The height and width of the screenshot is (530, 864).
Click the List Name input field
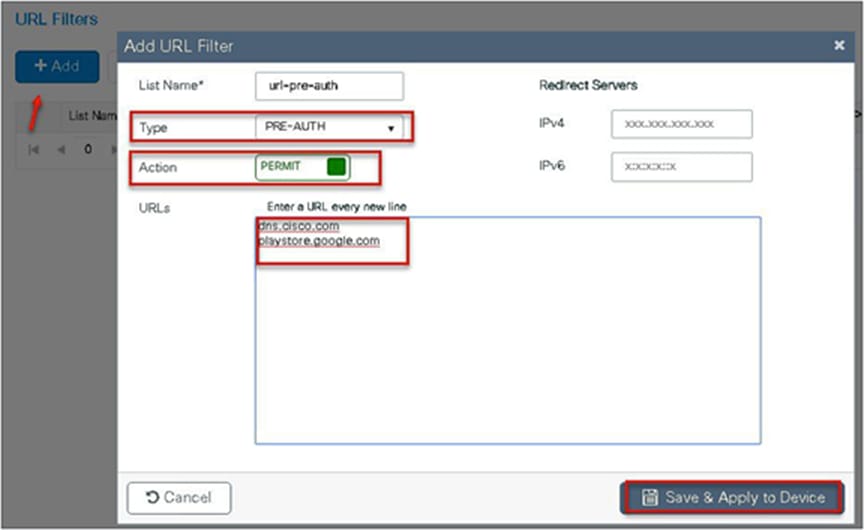(330, 86)
